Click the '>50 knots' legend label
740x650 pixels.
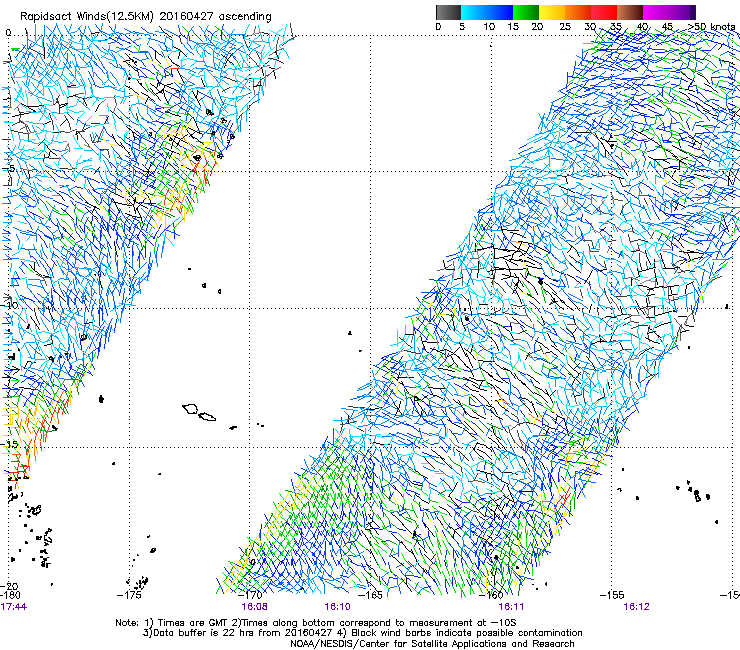(711, 26)
